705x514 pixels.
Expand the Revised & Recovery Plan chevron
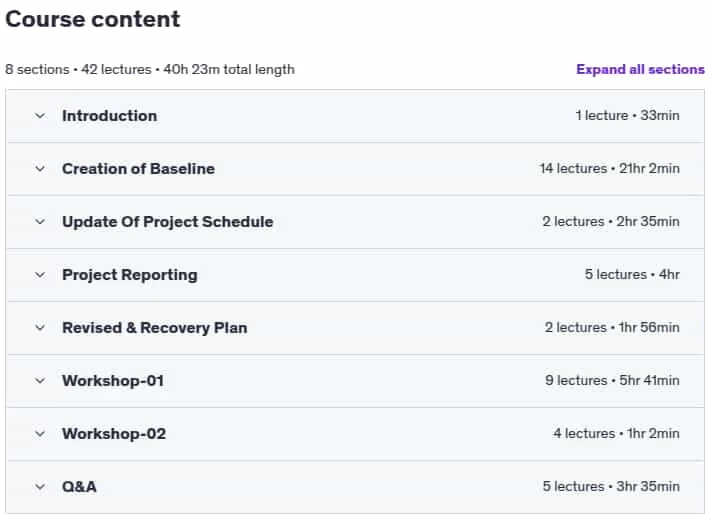[x=40, y=328]
